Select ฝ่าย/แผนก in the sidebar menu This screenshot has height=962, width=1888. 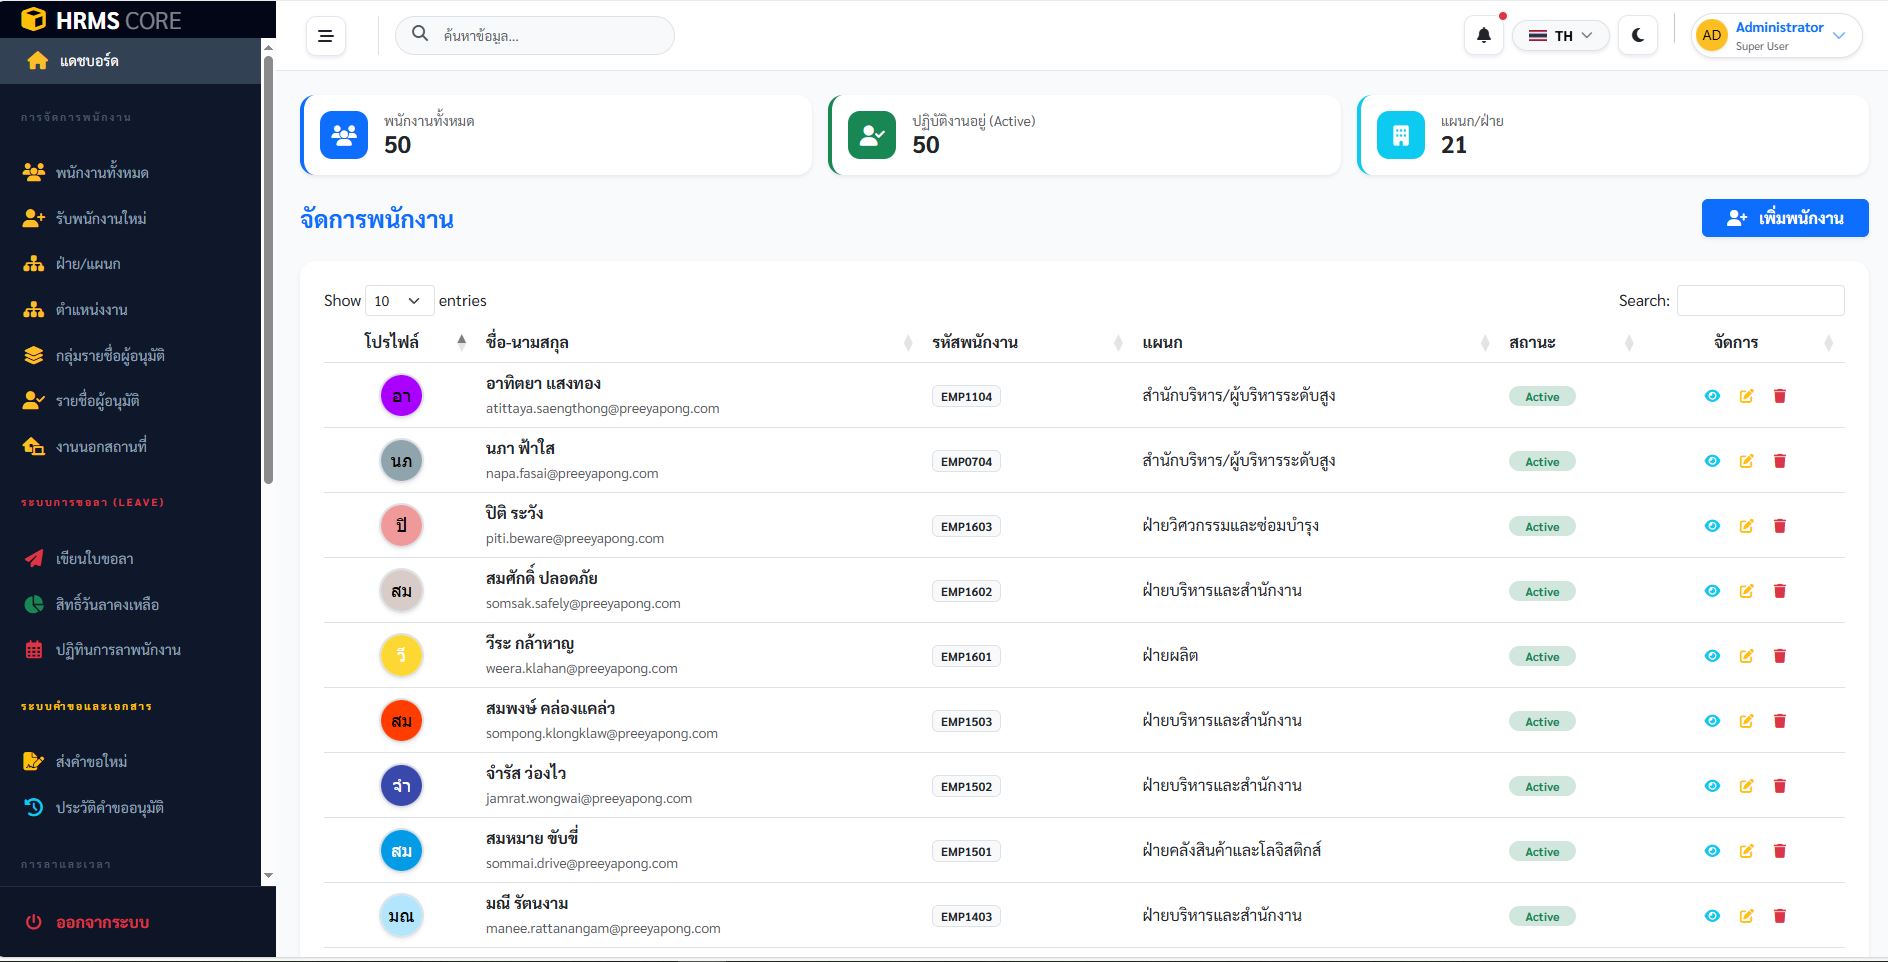(x=88, y=264)
